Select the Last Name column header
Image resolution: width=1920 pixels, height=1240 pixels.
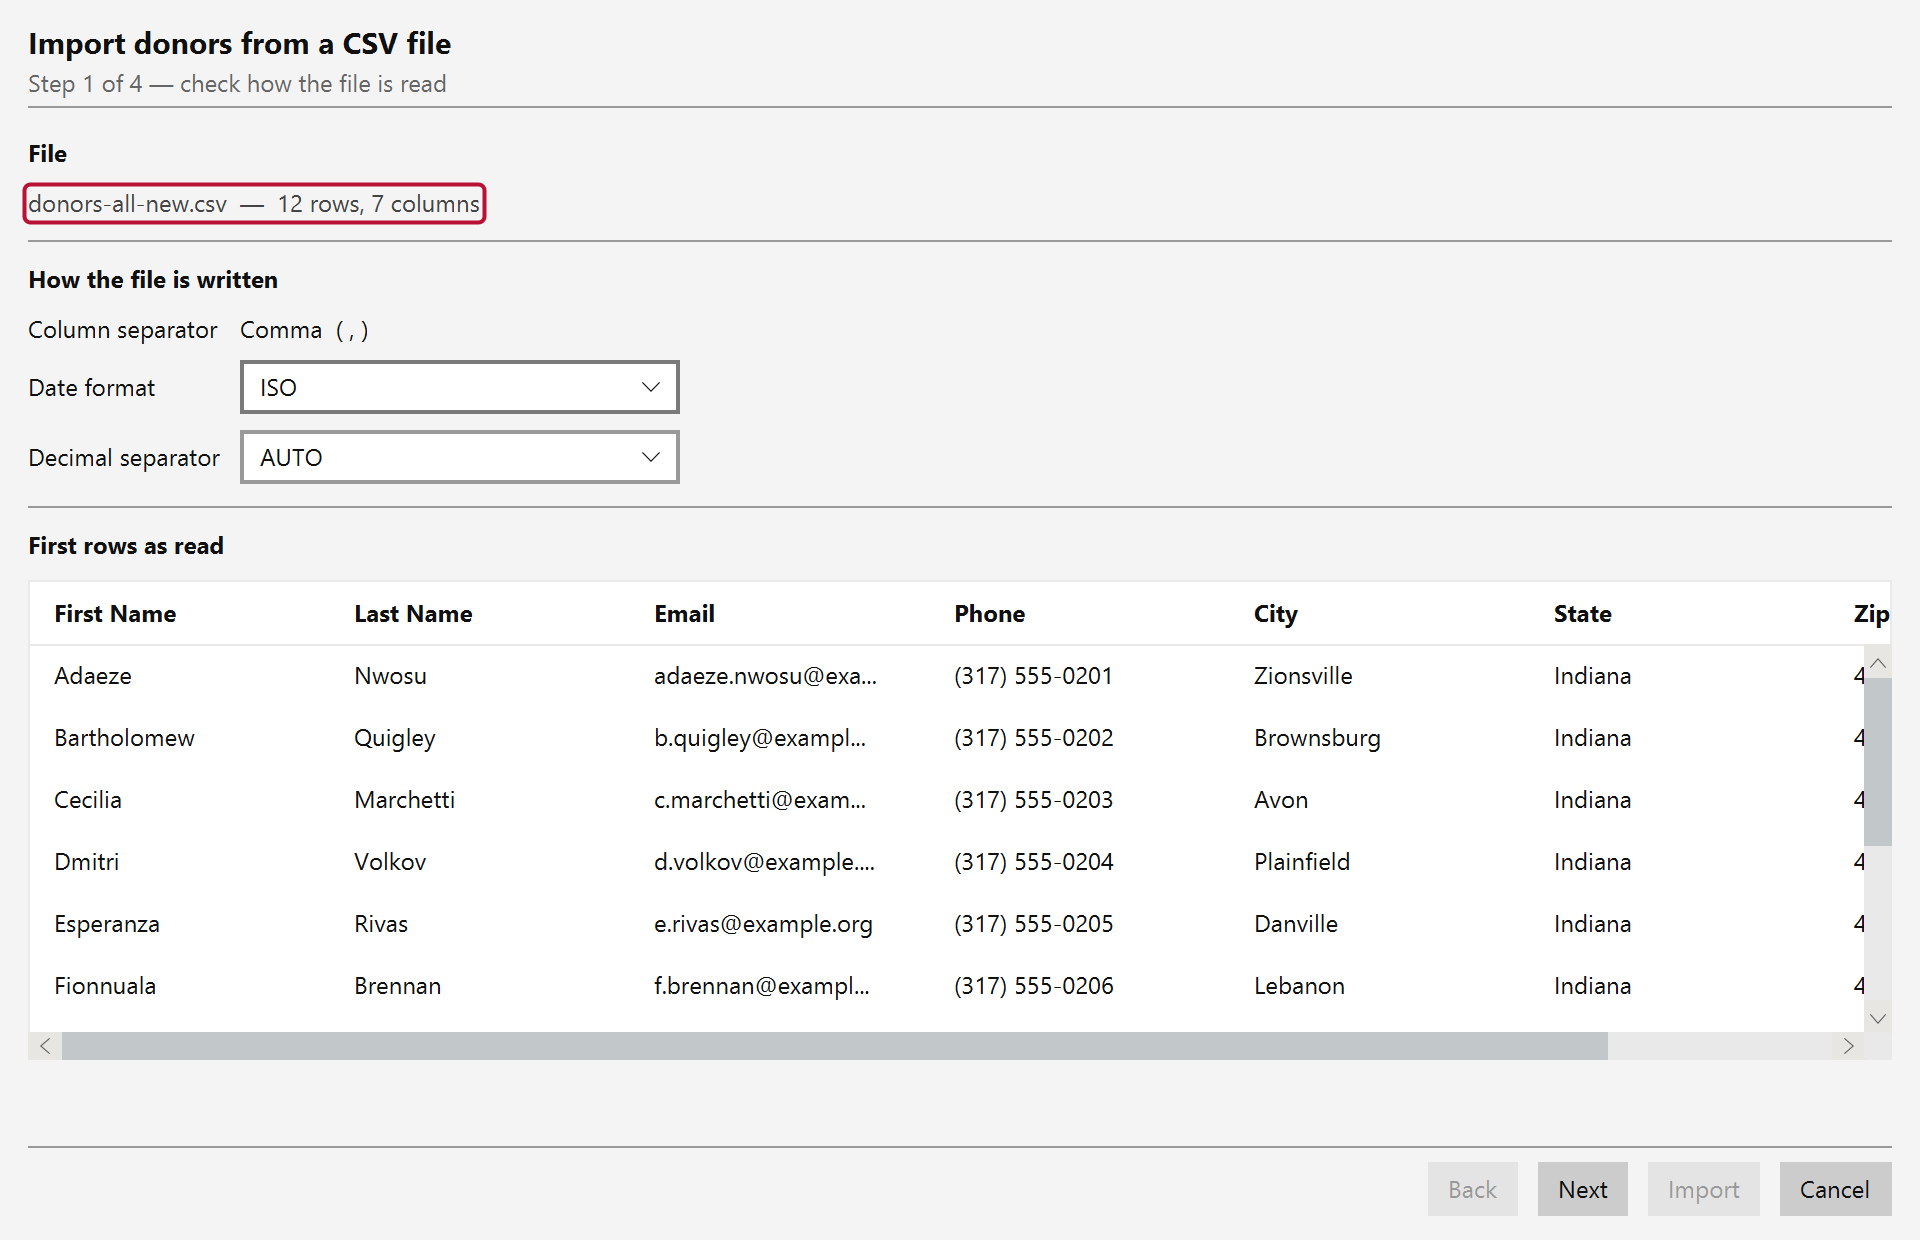coord(413,614)
